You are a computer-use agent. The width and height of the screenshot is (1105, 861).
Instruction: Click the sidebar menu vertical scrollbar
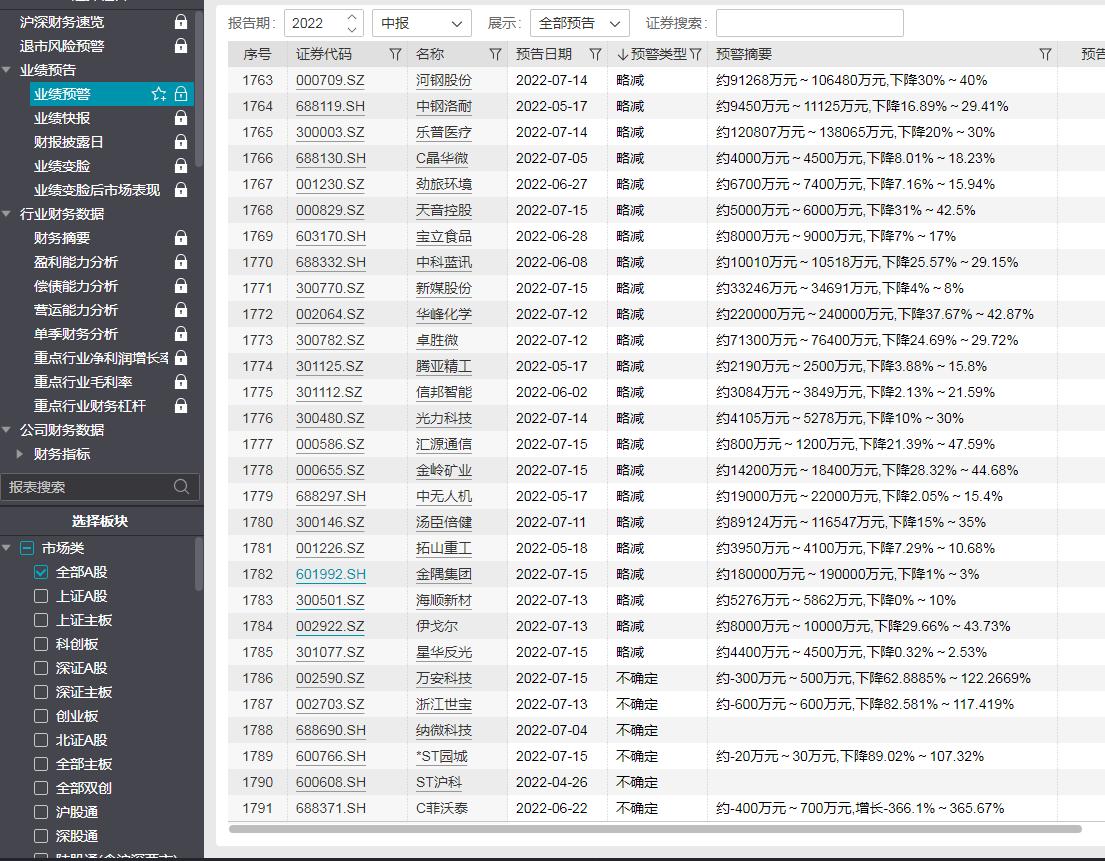pyautogui.click(x=199, y=88)
